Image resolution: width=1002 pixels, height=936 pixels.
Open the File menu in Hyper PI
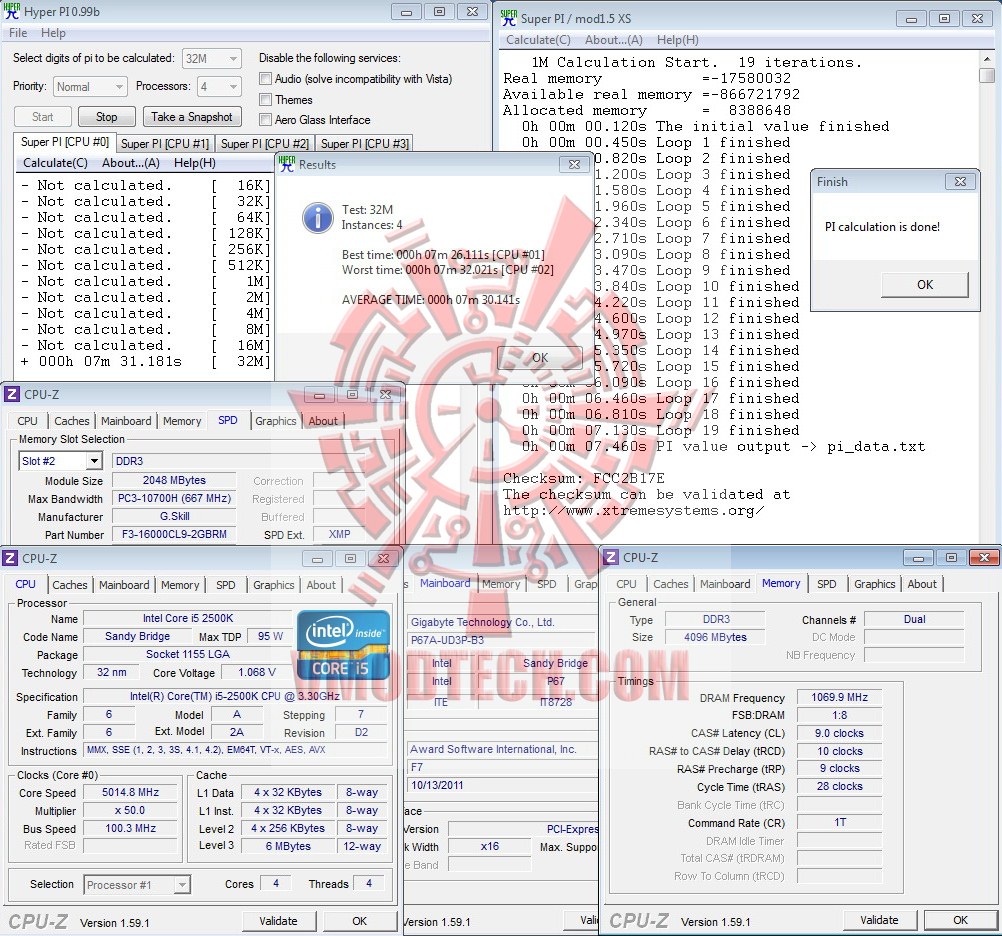point(18,33)
